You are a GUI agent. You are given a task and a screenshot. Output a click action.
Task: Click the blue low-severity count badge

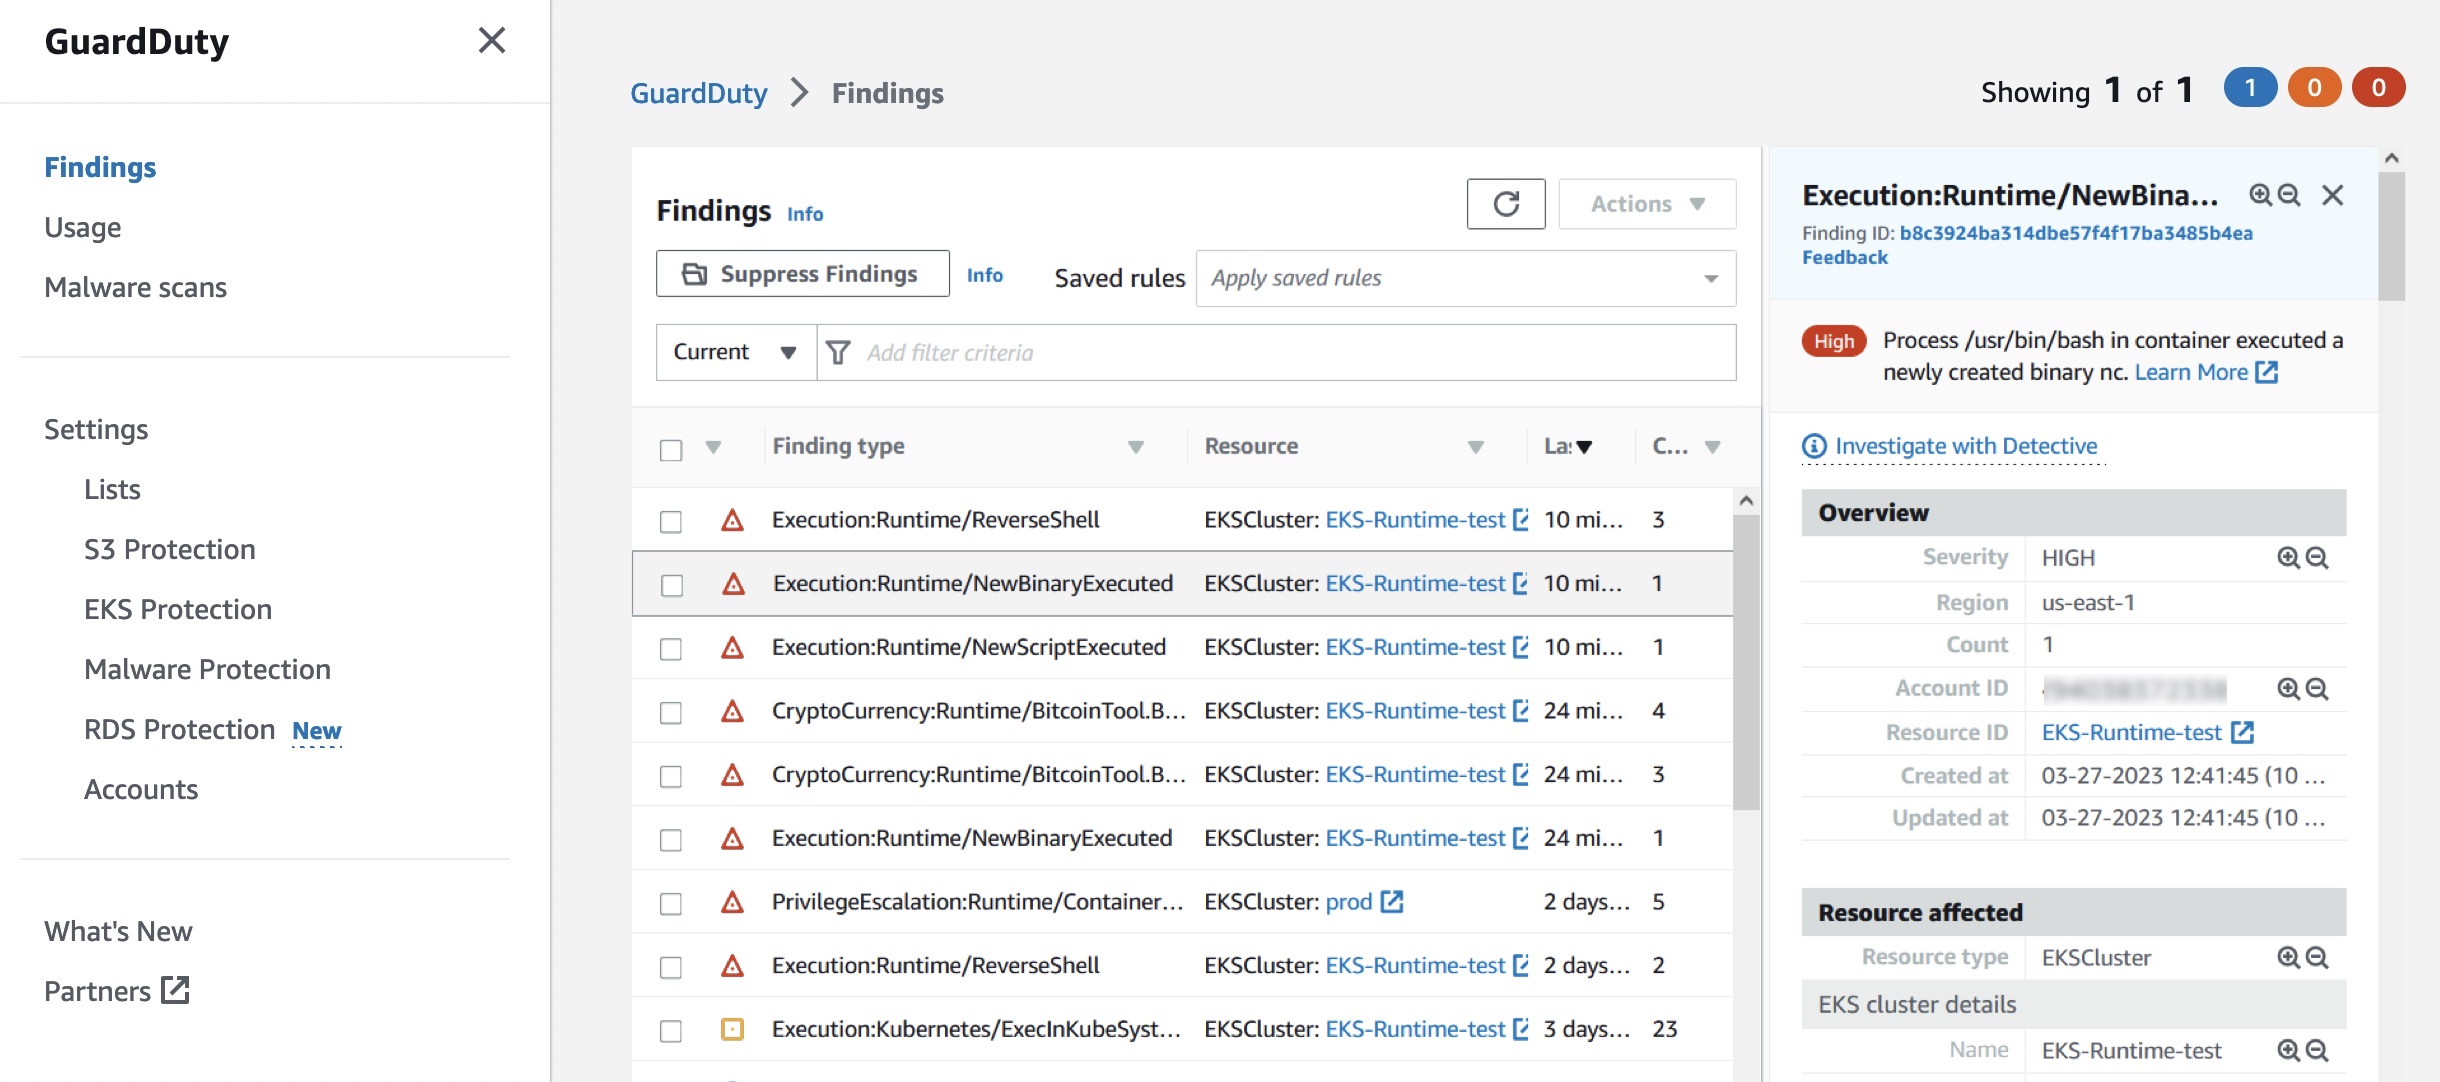click(2250, 88)
